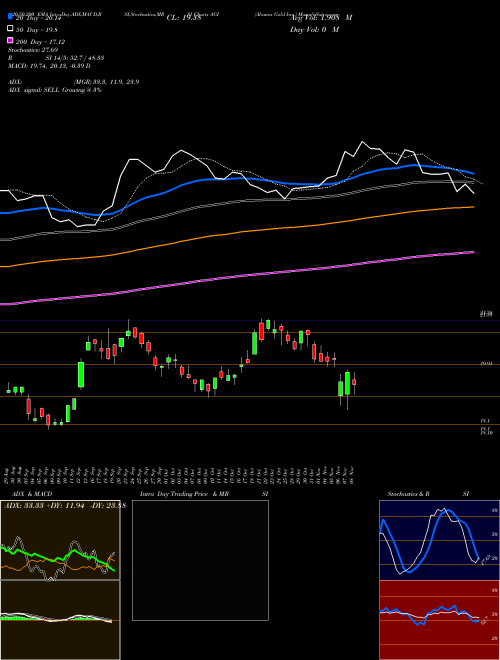Image resolution: width=500 pixels, height=660 pixels.
Task: Click the 'ADX signal: SELL' text
Action: click(34, 90)
